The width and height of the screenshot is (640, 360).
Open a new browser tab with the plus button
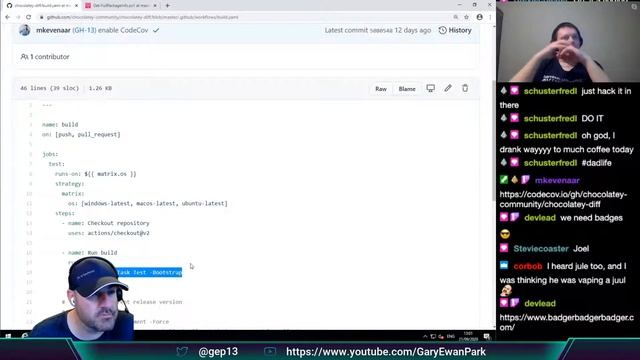pyautogui.click(x=167, y=6)
